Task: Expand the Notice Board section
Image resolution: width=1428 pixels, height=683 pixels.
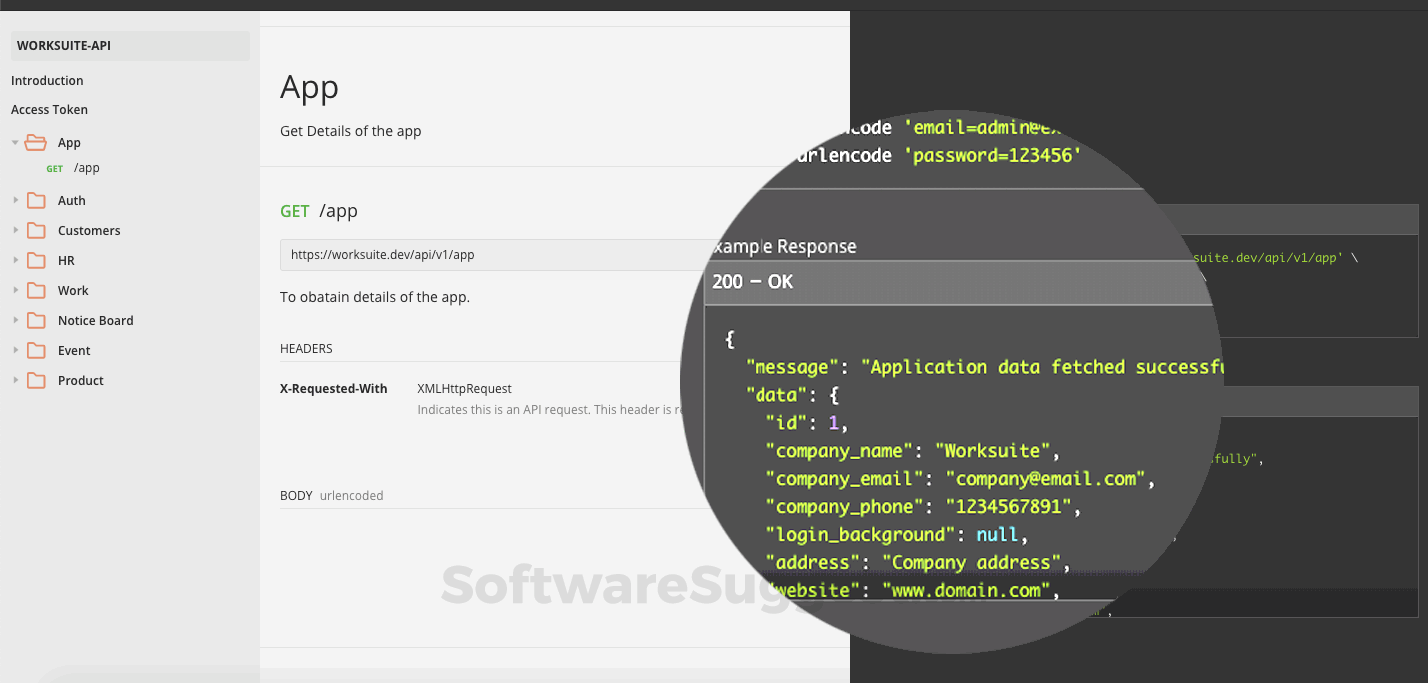Action: pos(14,320)
